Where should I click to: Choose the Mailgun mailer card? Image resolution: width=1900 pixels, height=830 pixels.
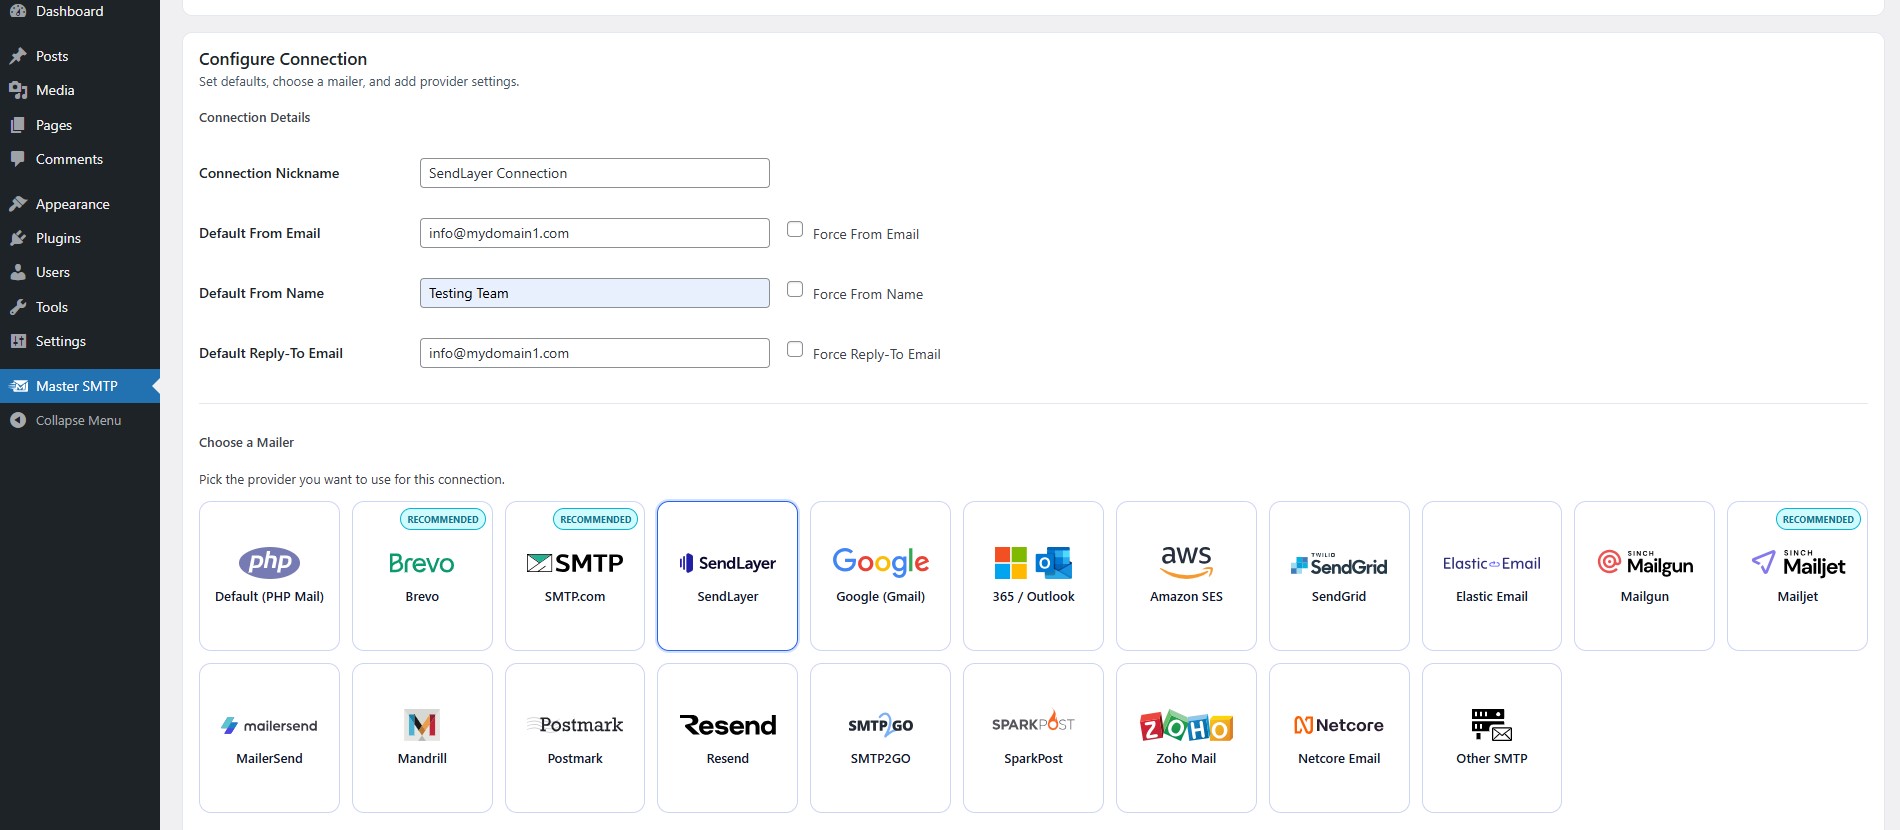point(1644,576)
